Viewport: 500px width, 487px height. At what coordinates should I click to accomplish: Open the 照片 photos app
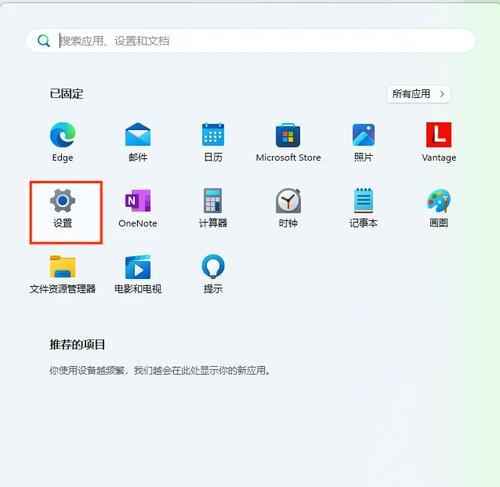(x=363, y=142)
